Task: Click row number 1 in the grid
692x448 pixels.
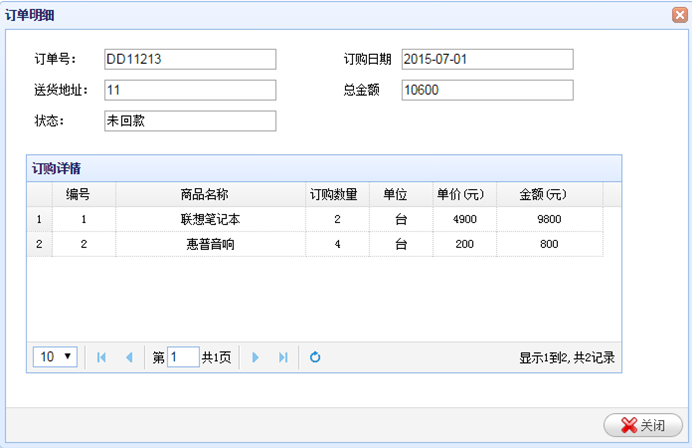Action: click(x=40, y=219)
